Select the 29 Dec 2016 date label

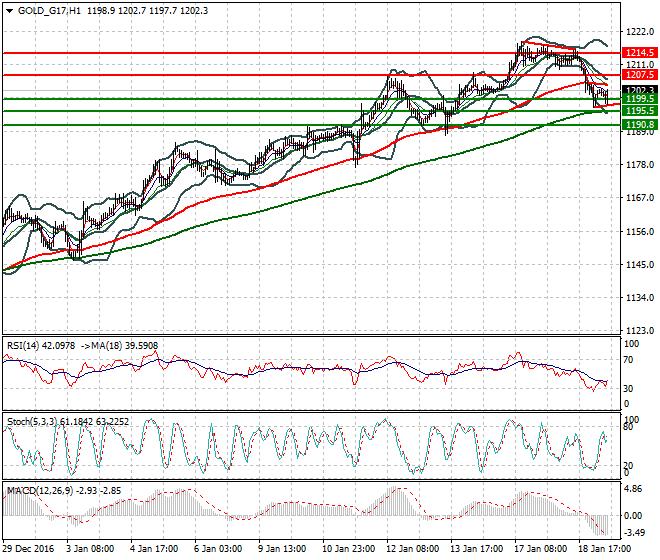coord(29,549)
